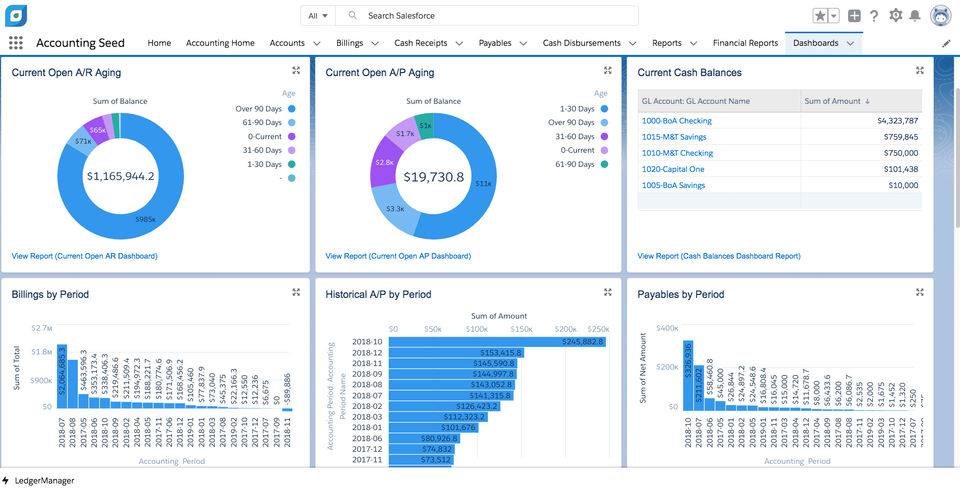
Task: Open the Cash Receipts tab
Action: [421, 43]
